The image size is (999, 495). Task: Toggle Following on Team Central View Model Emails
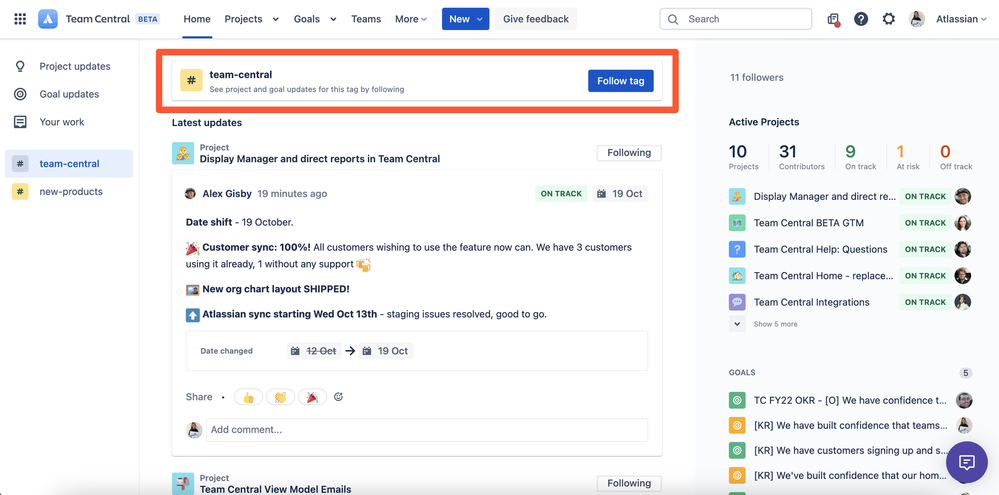click(629, 484)
